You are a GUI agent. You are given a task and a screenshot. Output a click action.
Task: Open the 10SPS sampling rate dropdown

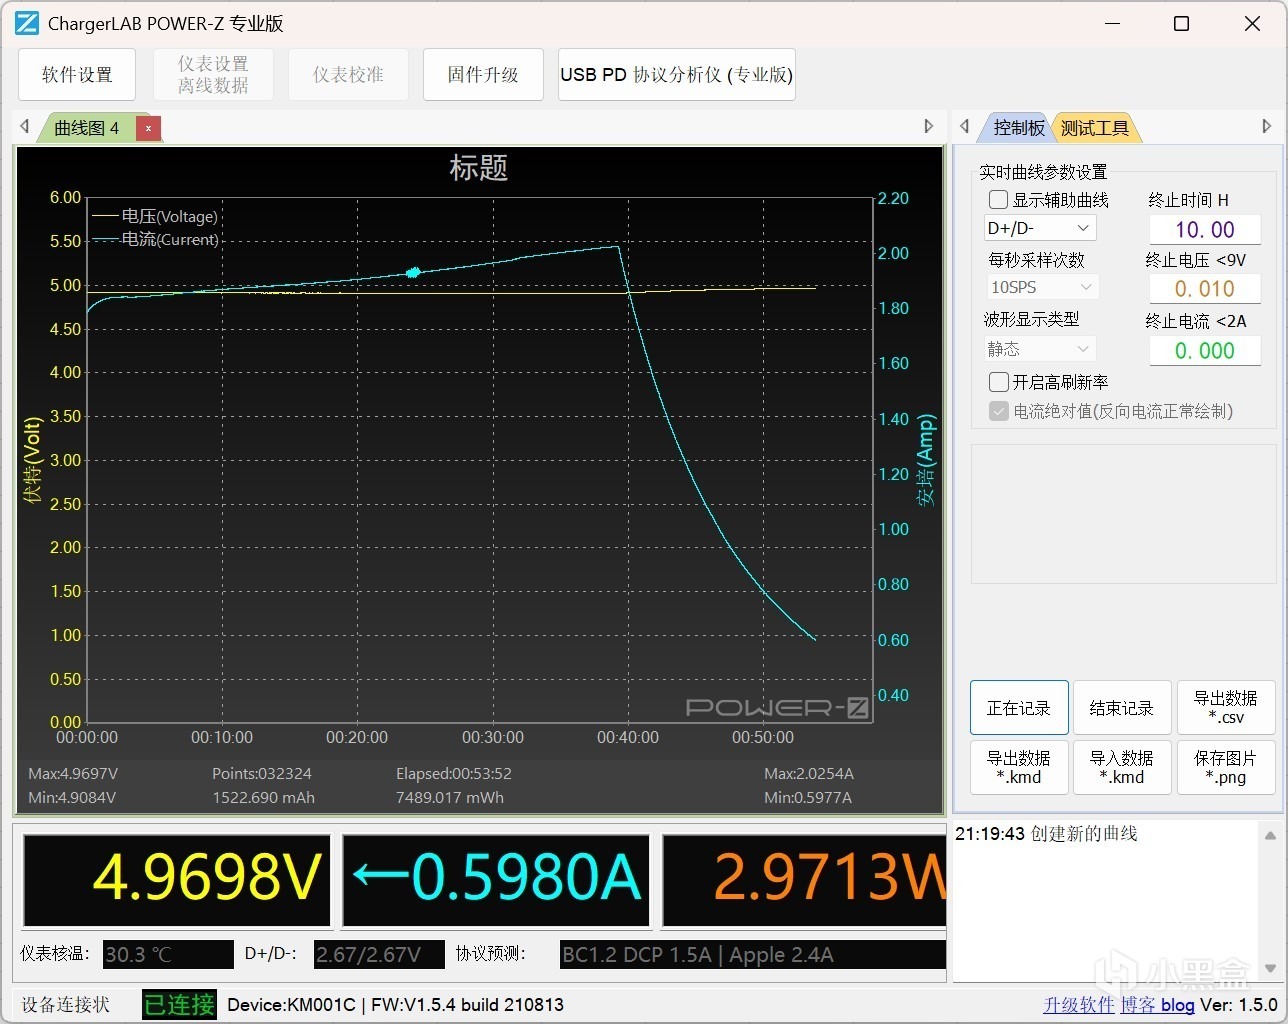(x=1043, y=287)
